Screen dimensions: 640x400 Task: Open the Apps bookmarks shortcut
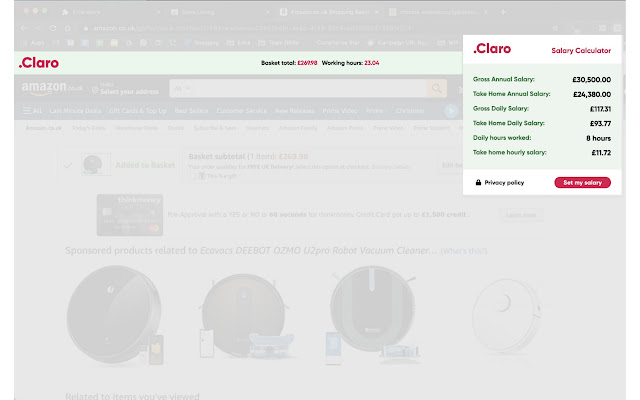click(x=33, y=43)
